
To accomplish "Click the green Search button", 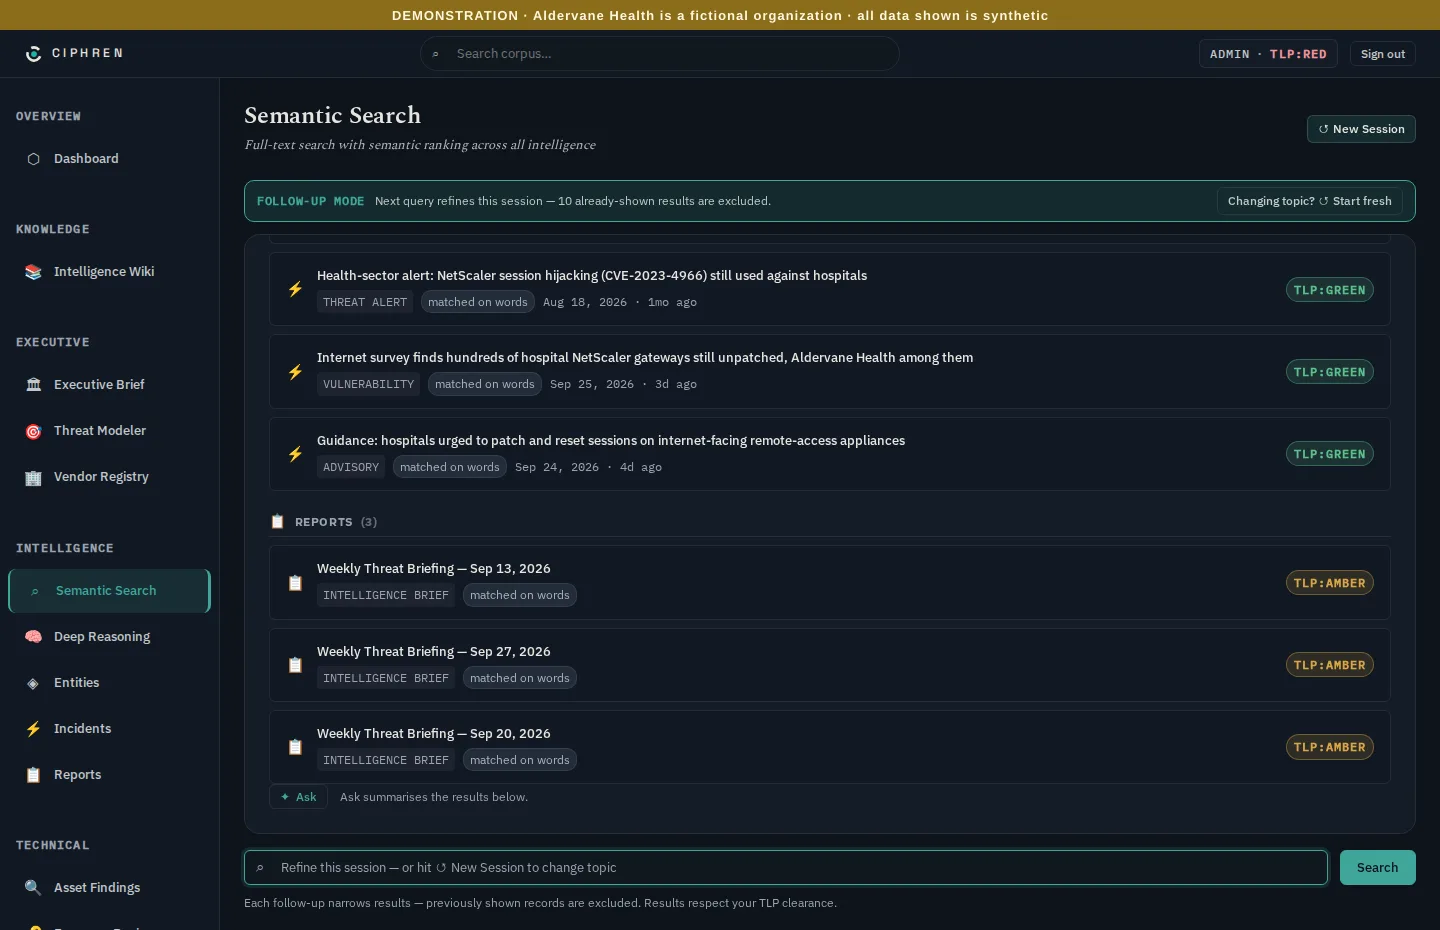I will click(x=1377, y=868).
